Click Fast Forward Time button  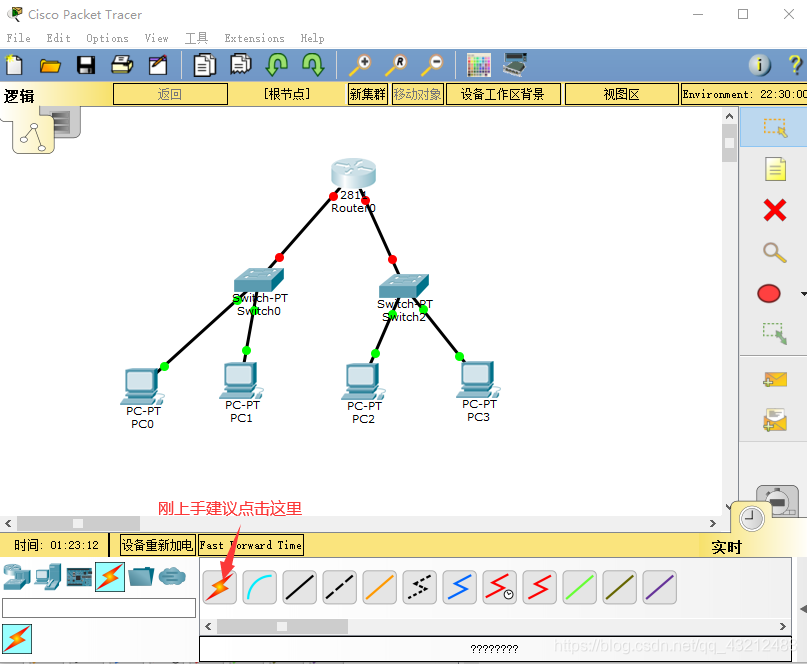pyautogui.click(x=251, y=545)
